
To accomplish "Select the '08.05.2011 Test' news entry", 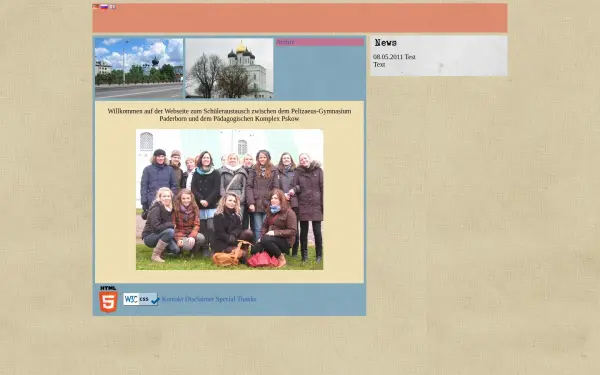I will click(394, 57).
